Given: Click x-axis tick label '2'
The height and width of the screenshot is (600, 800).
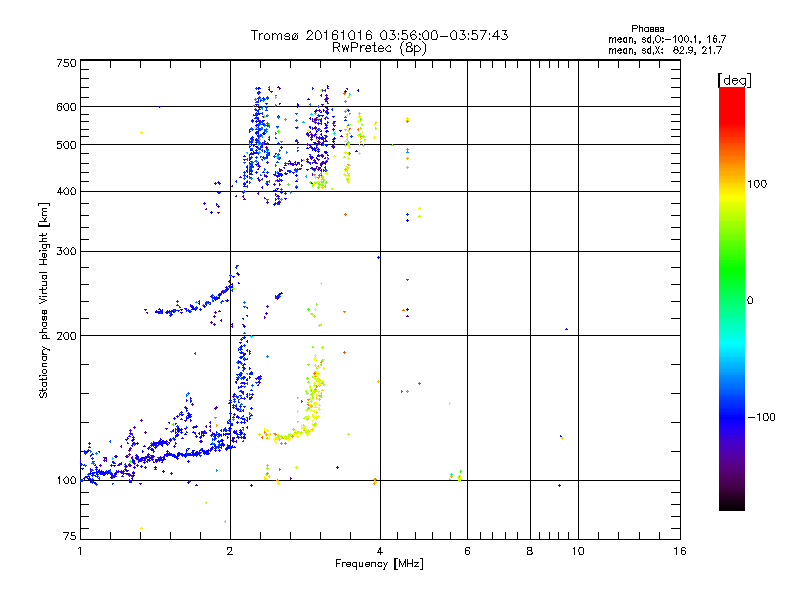Looking at the screenshot, I should [230, 551].
